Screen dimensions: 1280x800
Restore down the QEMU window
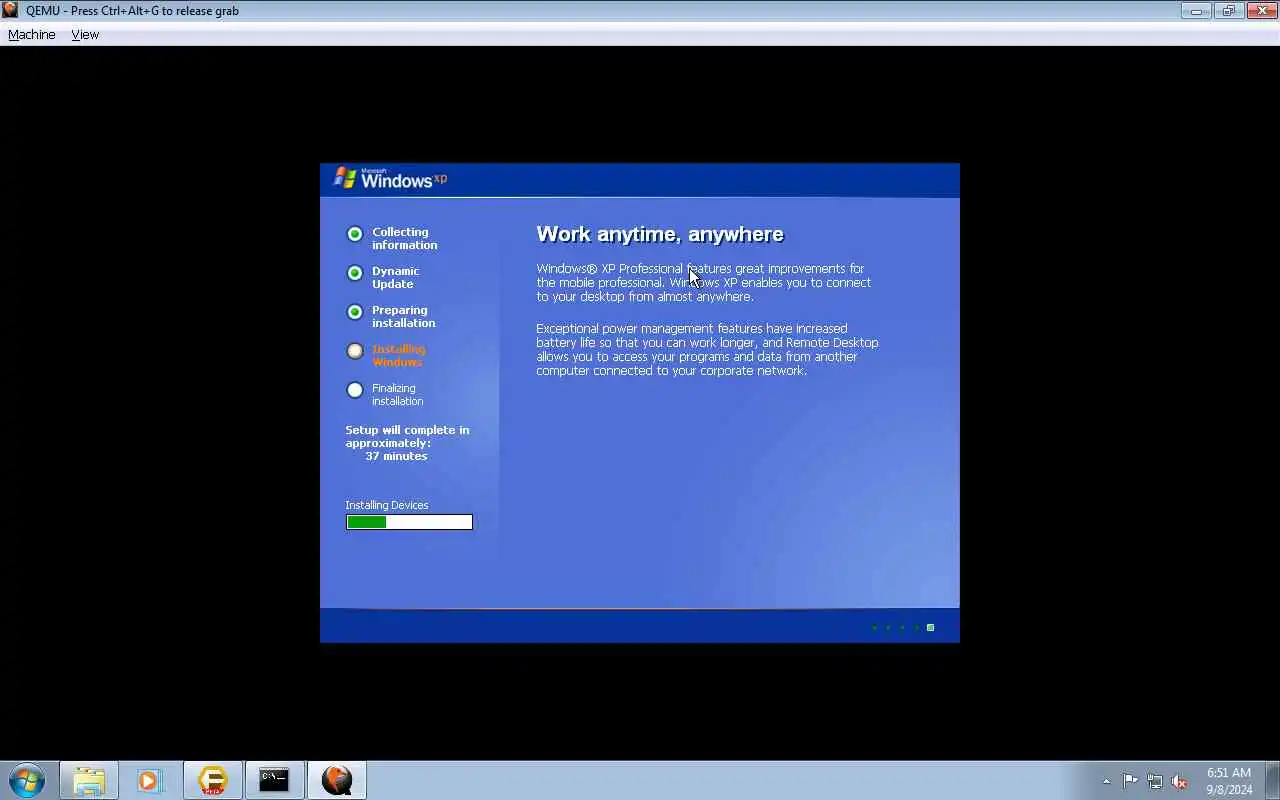click(x=1228, y=11)
